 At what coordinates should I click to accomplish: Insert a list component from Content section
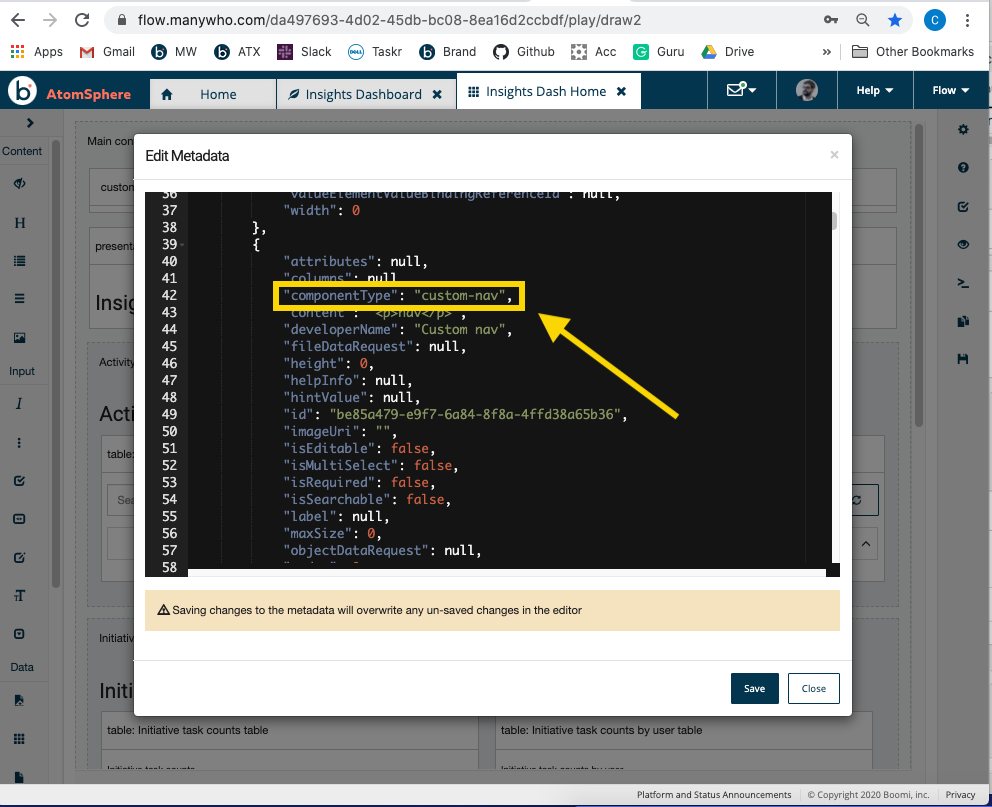[20, 260]
